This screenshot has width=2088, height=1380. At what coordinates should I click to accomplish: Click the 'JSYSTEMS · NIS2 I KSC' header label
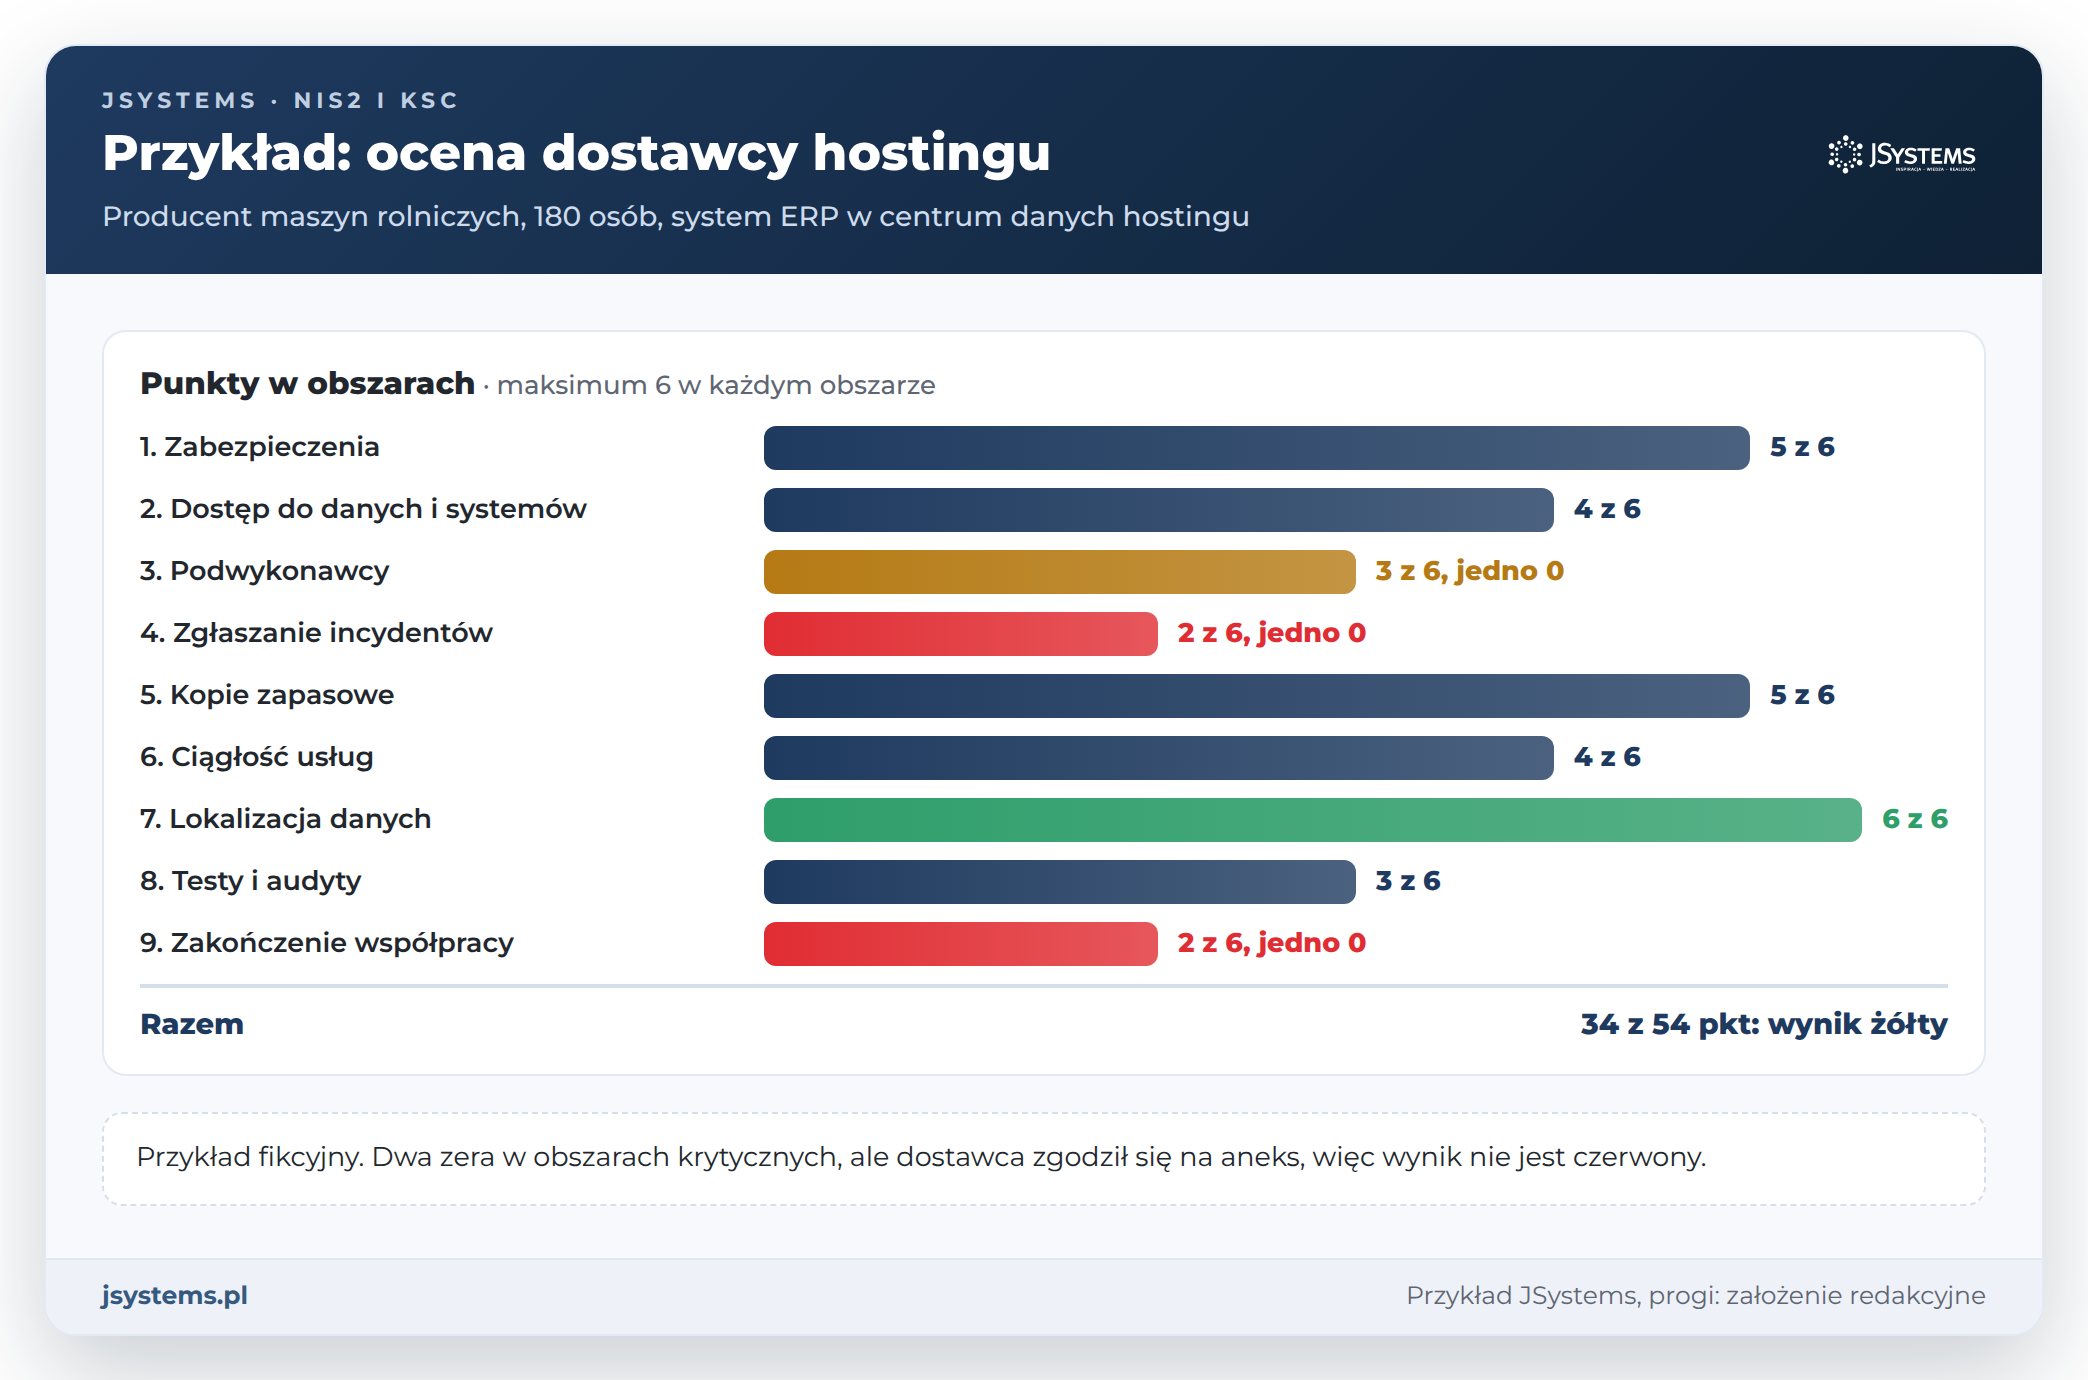tap(280, 100)
